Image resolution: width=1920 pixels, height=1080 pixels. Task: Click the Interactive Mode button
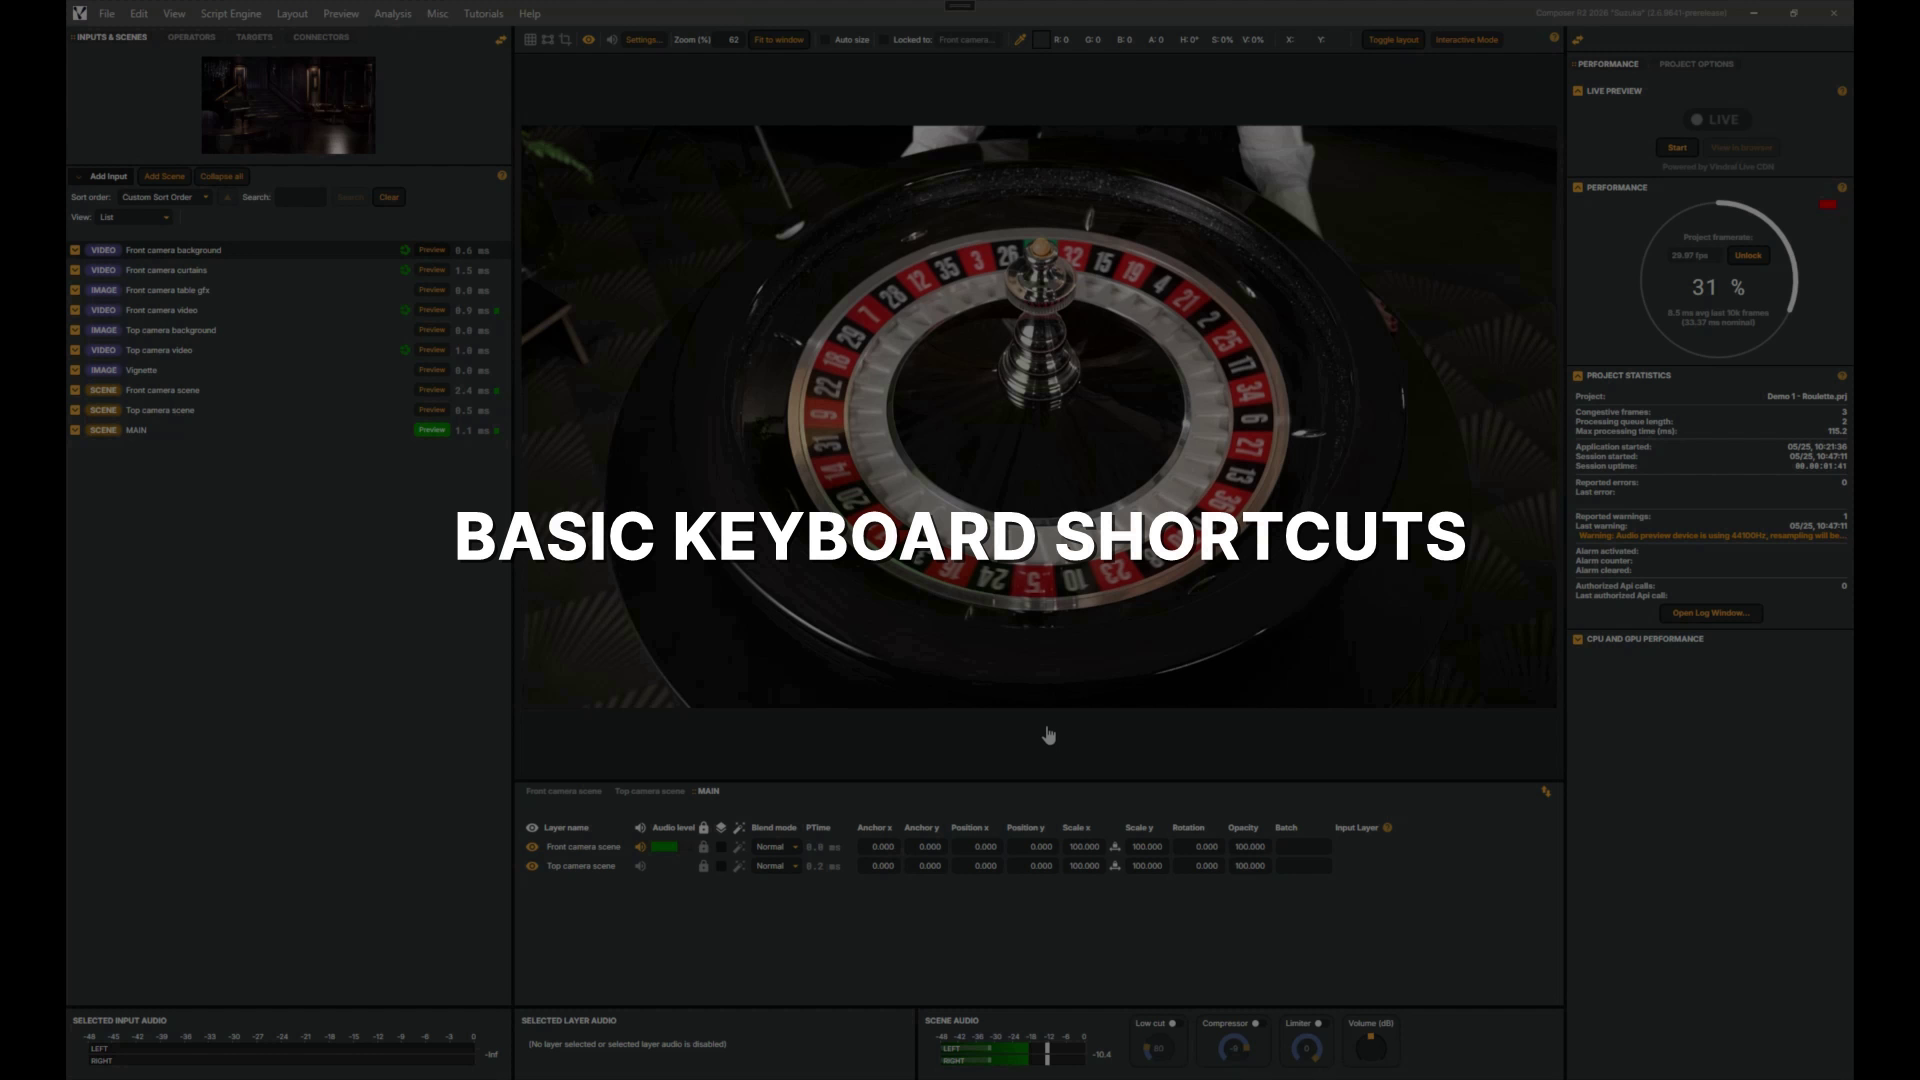pos(1467,40)
